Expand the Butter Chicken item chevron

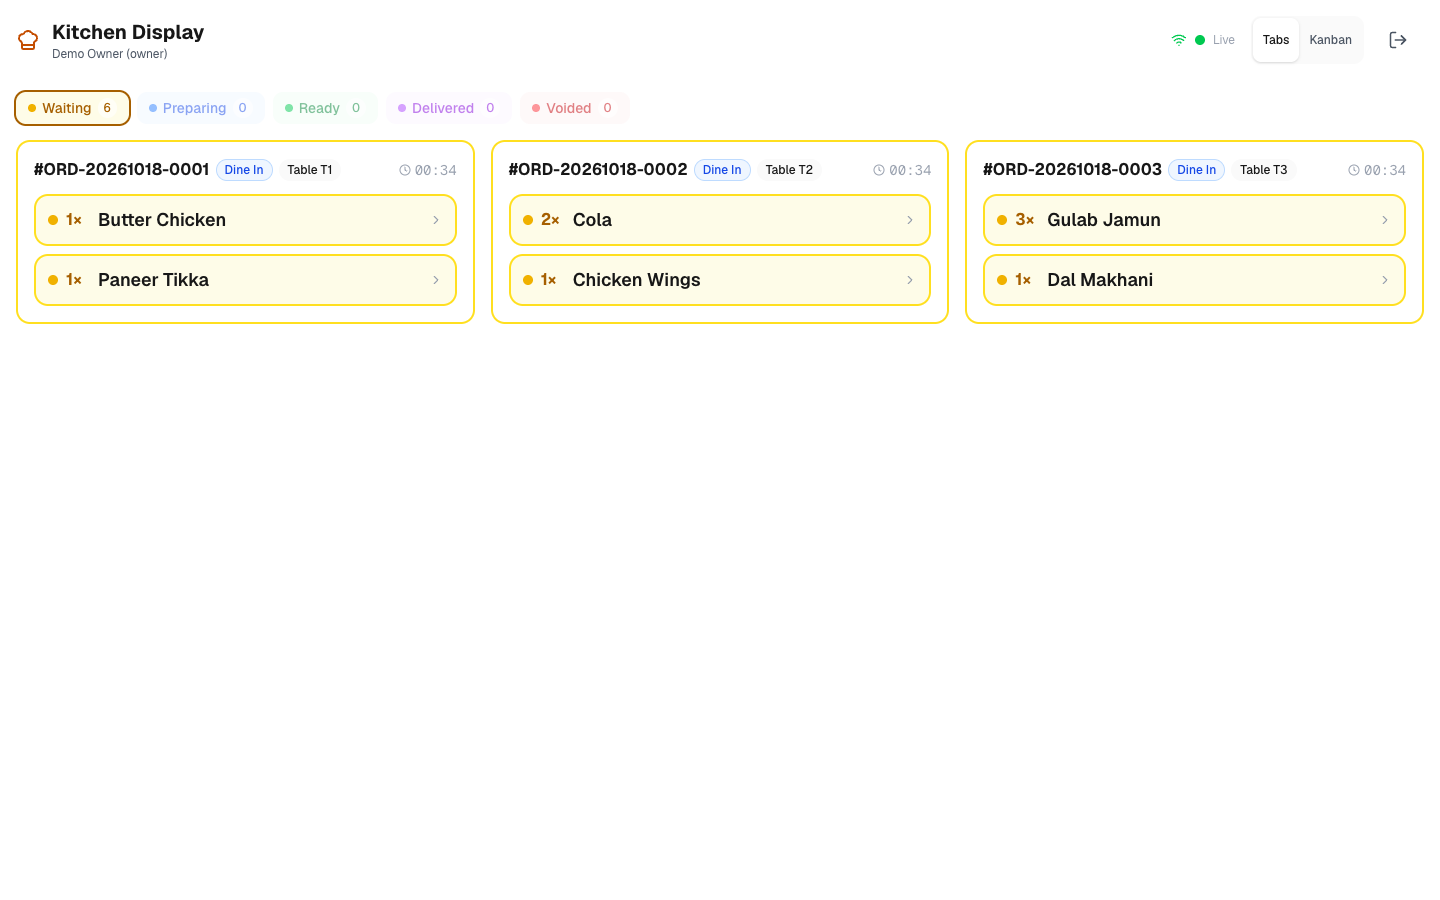(436, 220)
